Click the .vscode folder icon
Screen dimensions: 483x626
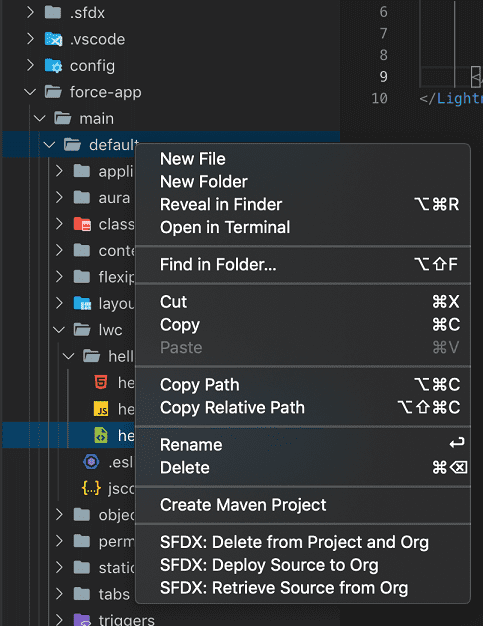53,39
